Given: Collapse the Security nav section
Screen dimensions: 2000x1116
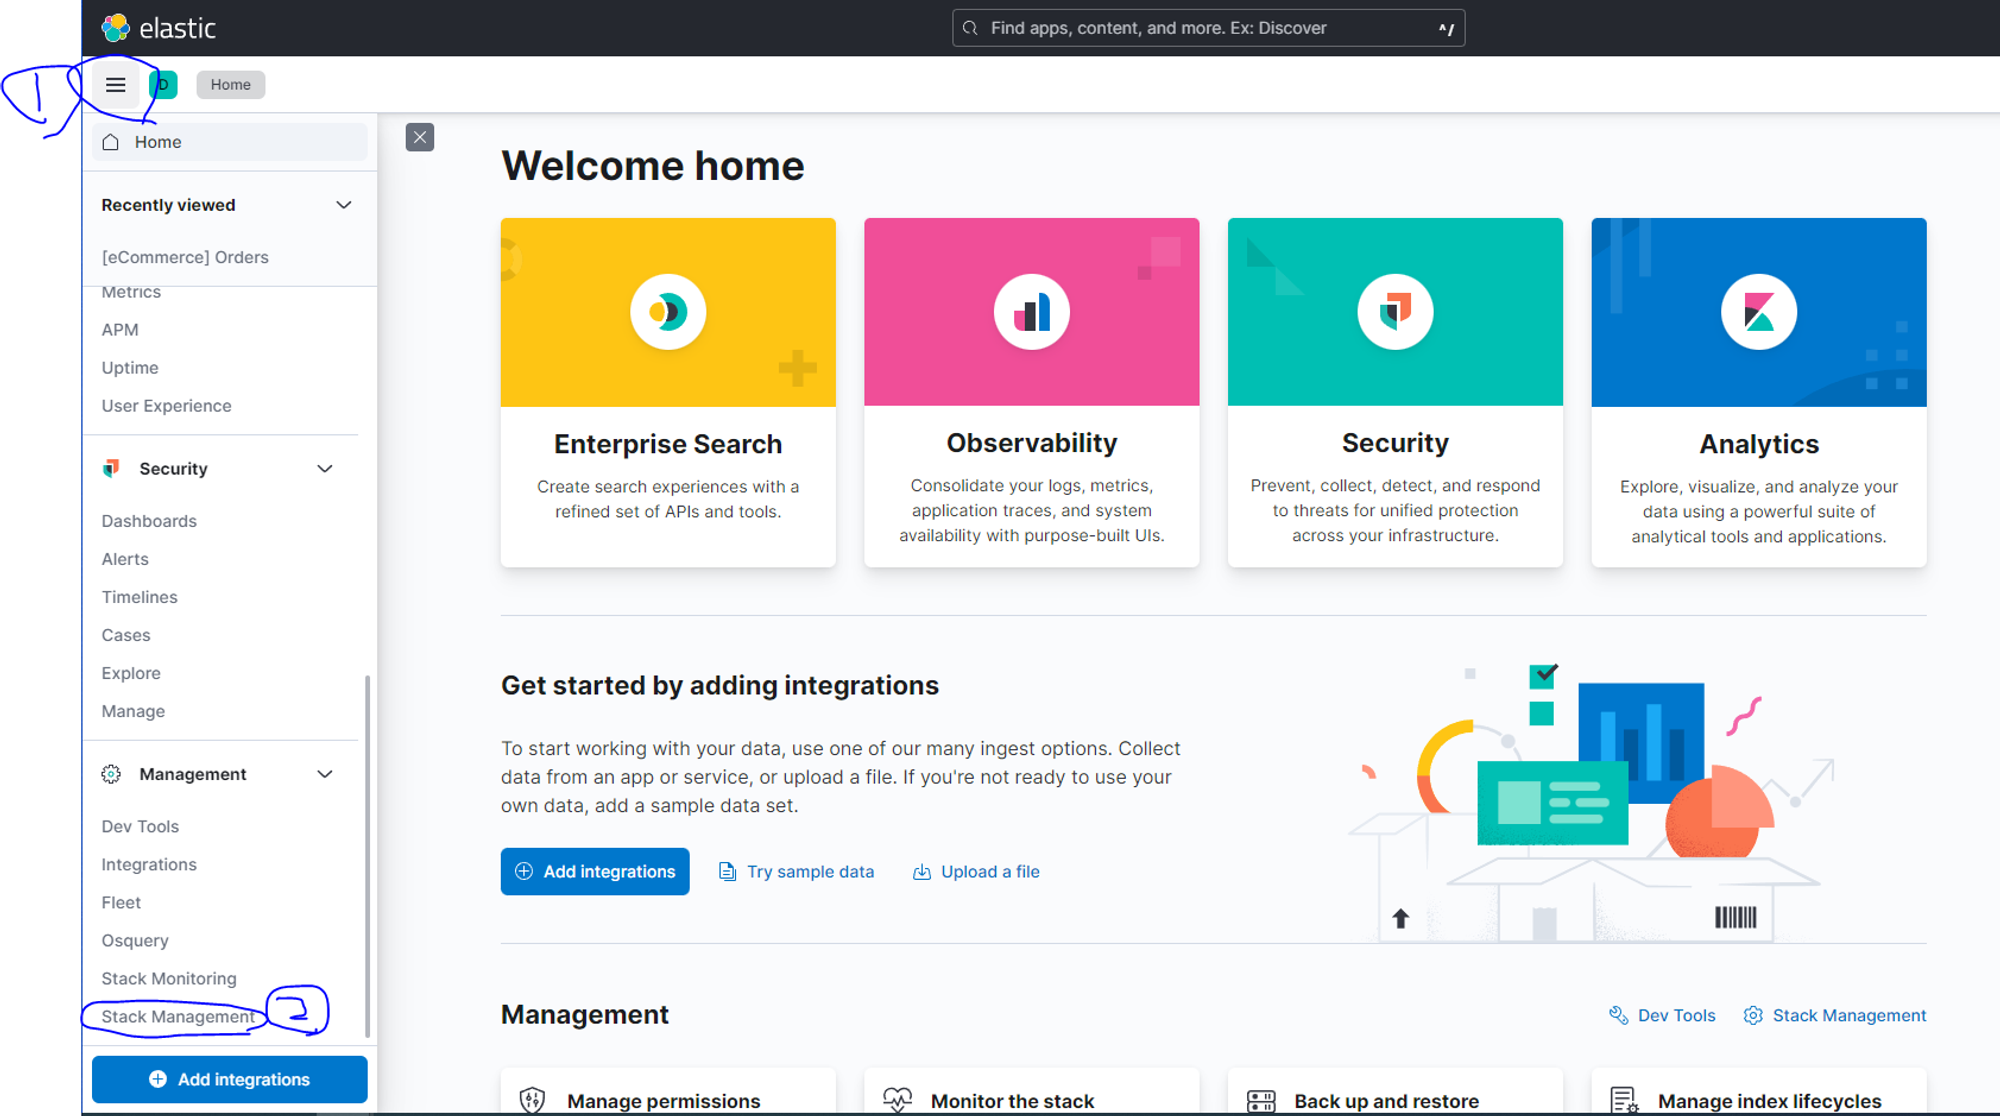Looking at the screenshot, I should click(x=325, y=469).
